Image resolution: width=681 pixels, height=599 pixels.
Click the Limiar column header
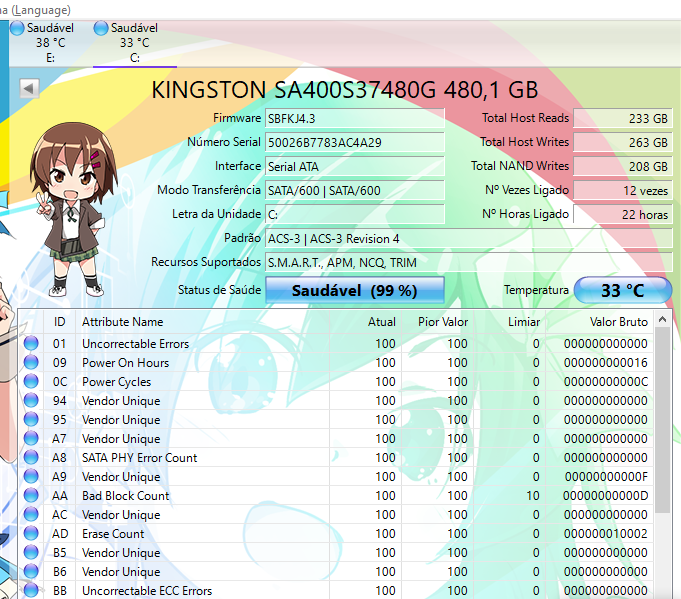(509, 322)
